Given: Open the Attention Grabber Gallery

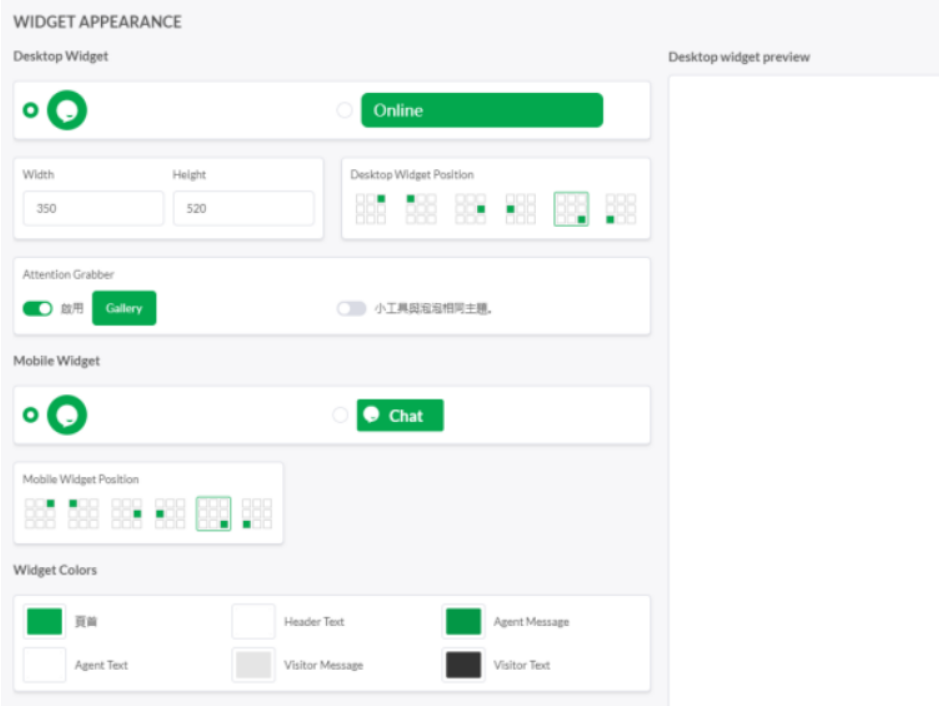Looking at the screenshot, I should pos(124,308).
